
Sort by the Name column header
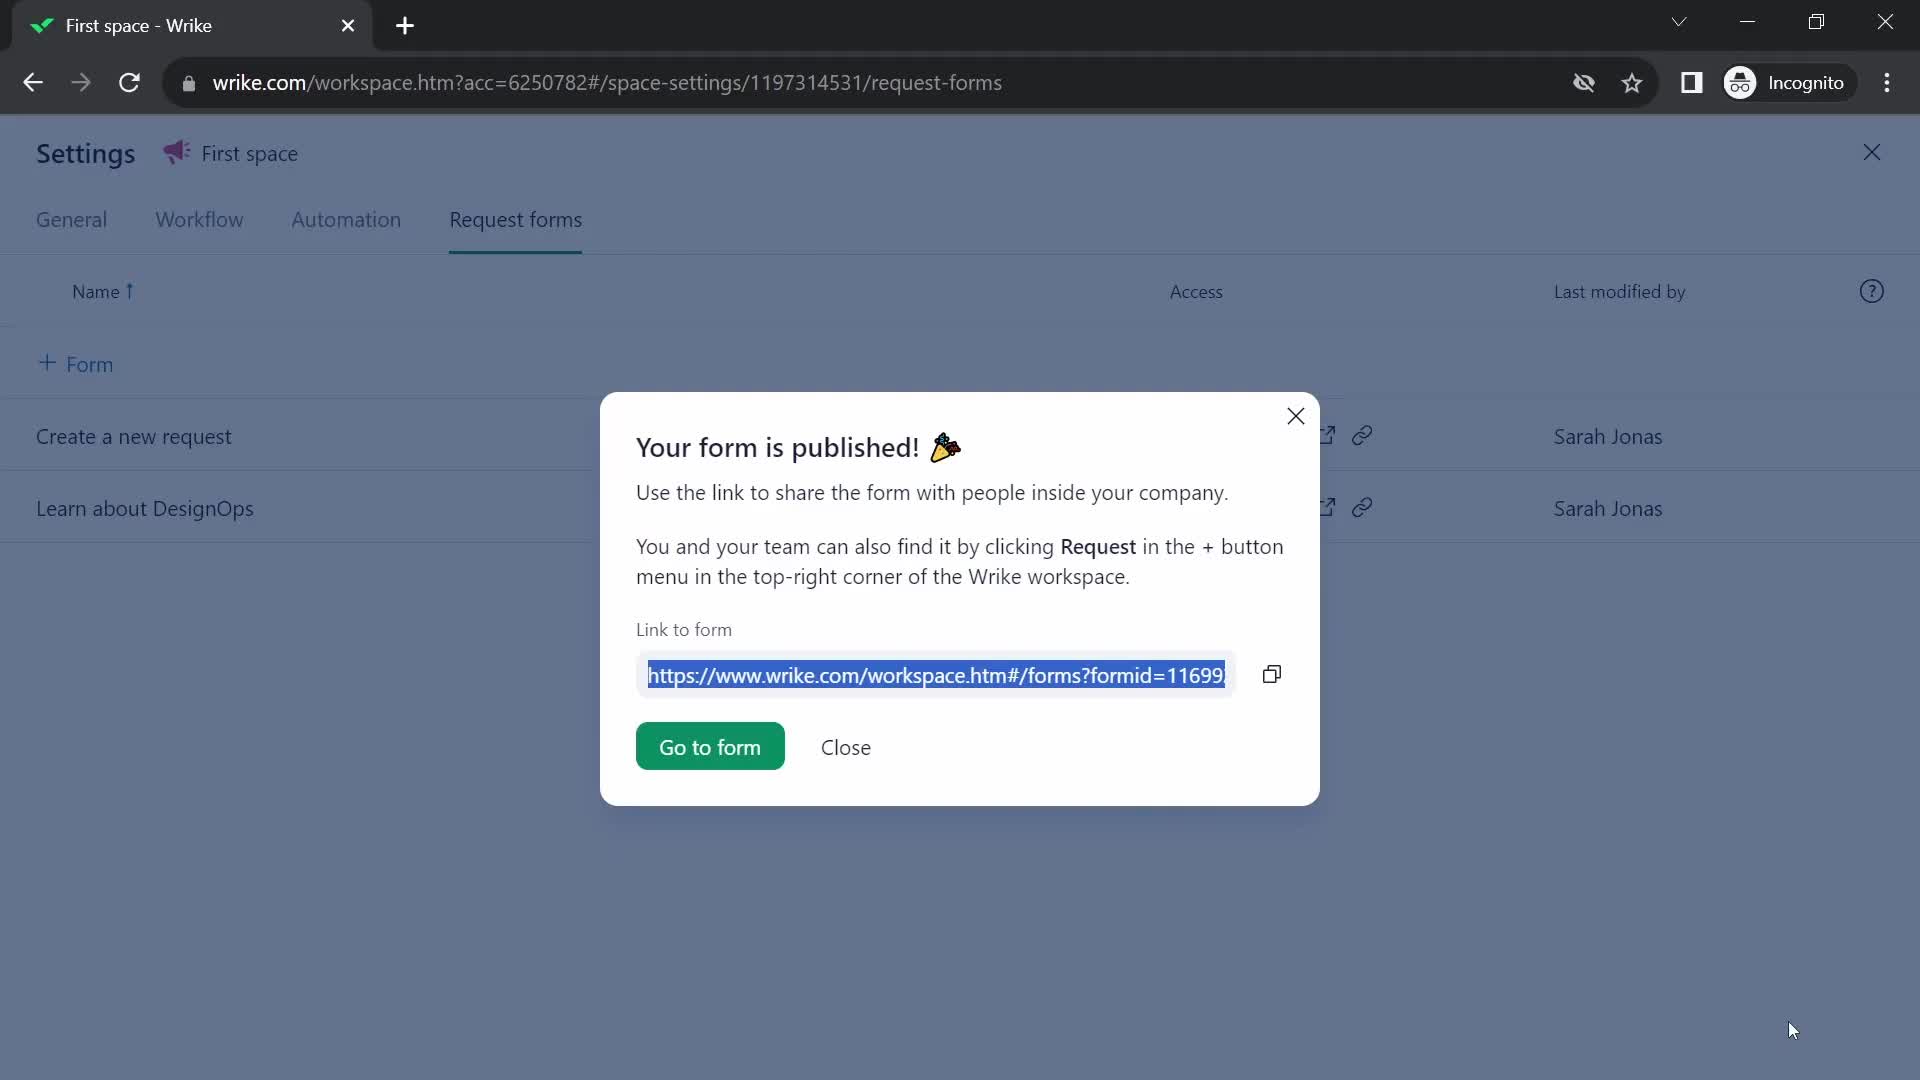(x=102, y=291)
